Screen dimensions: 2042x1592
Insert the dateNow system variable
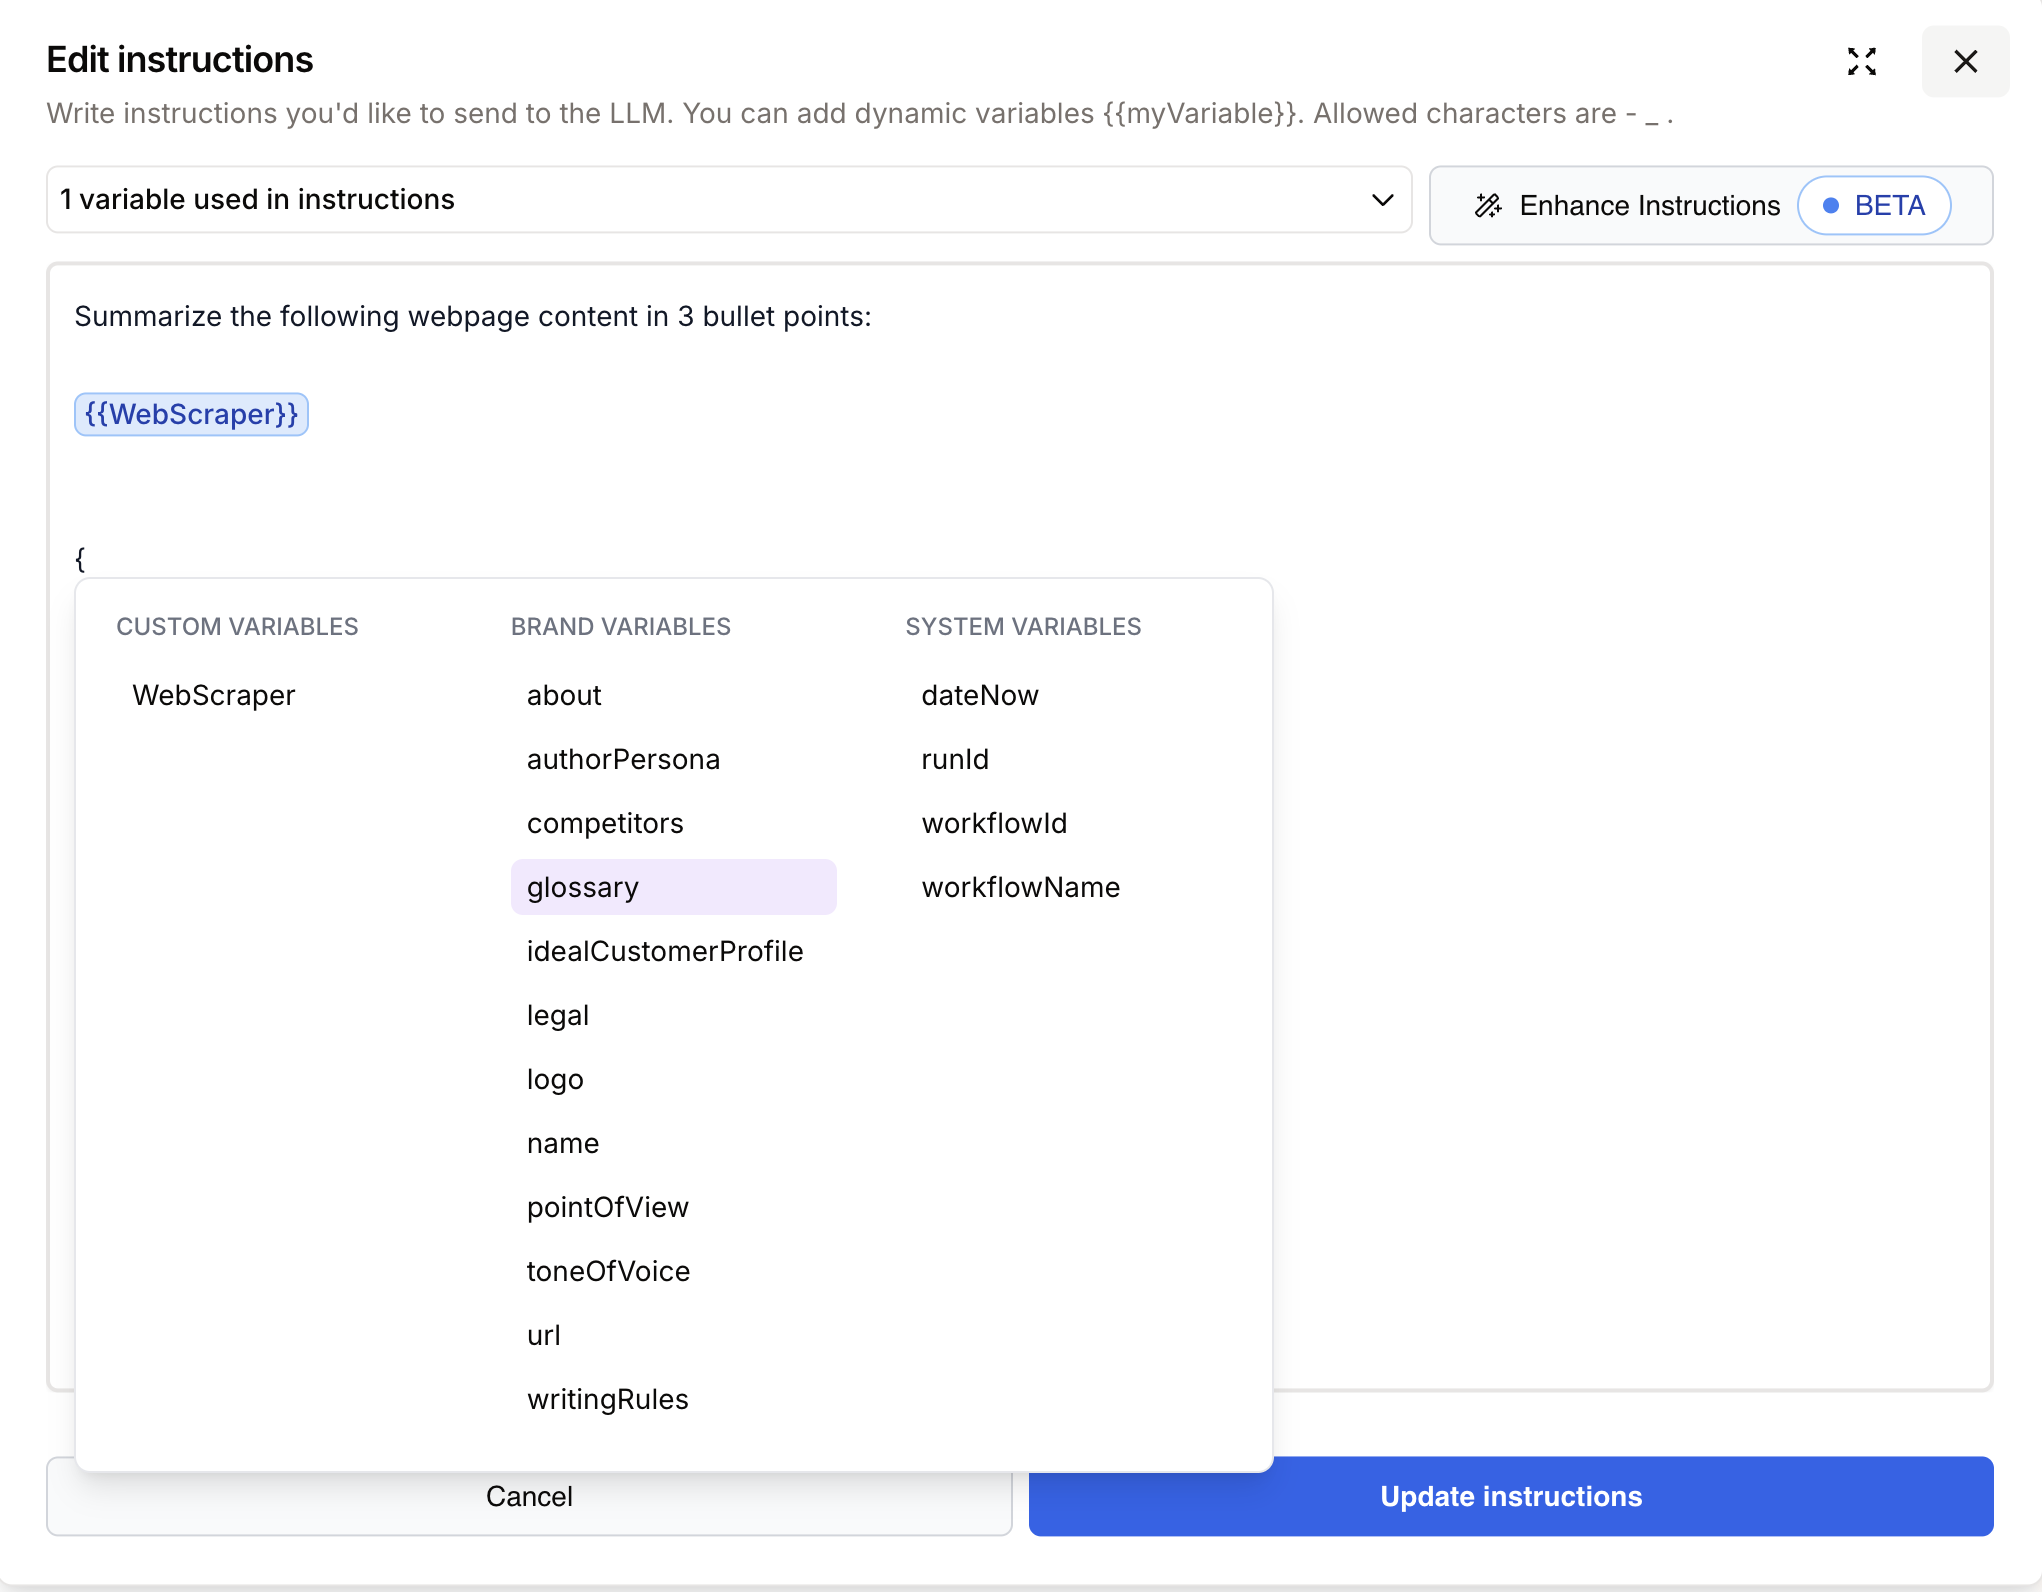980,695
